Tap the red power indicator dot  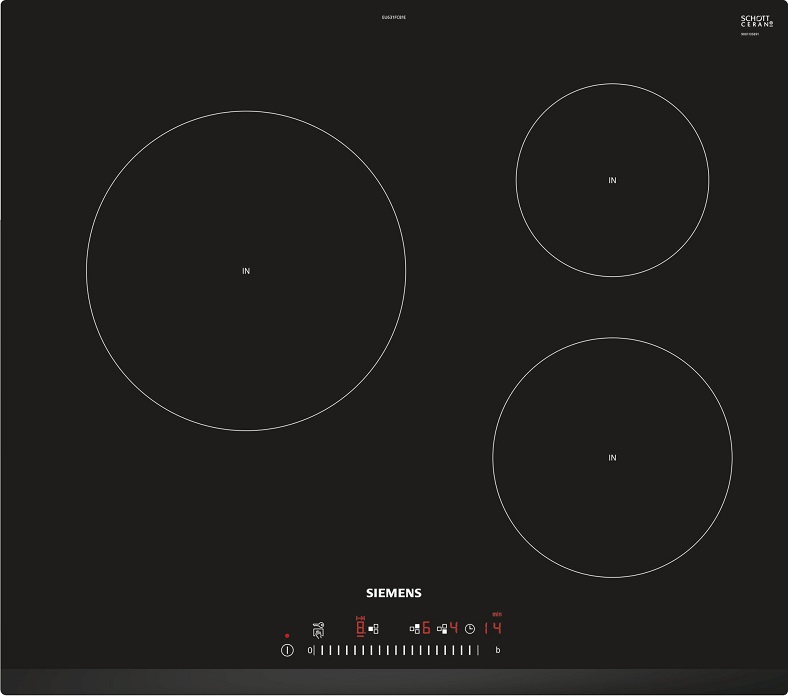tap(287, 635)
